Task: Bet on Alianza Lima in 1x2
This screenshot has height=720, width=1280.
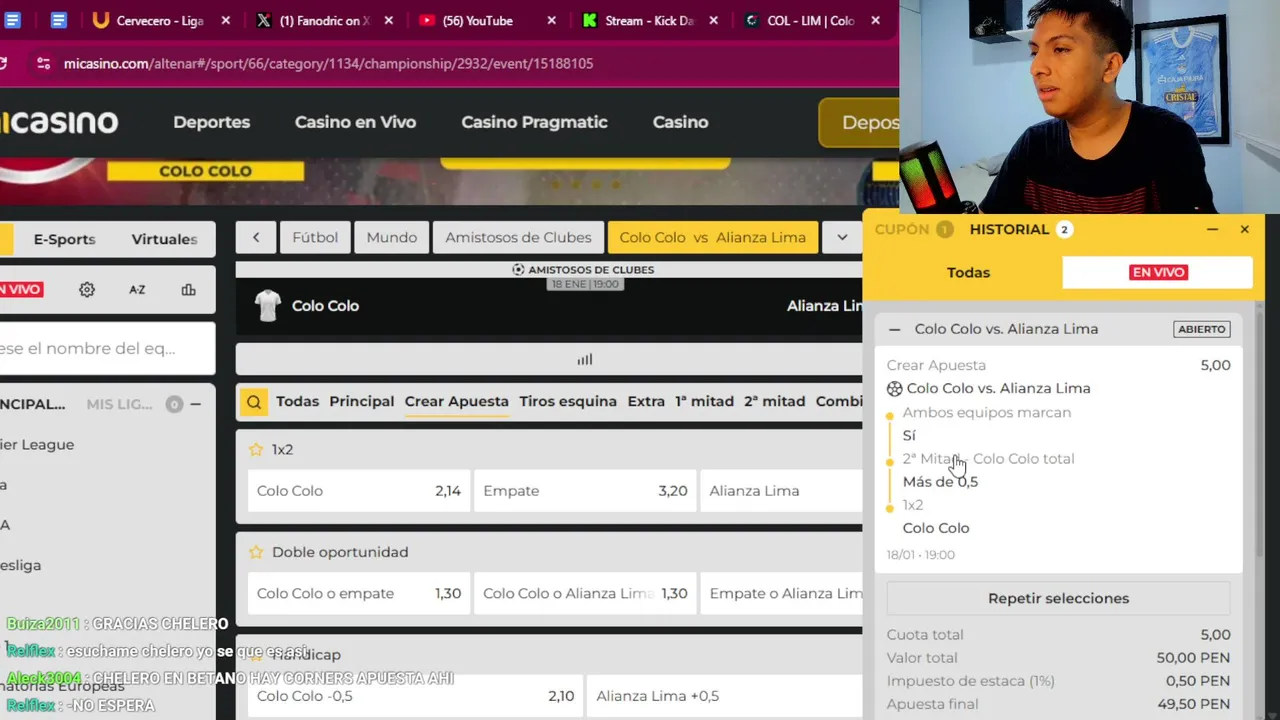Action: pyautogui.click(x=781, y=491)
